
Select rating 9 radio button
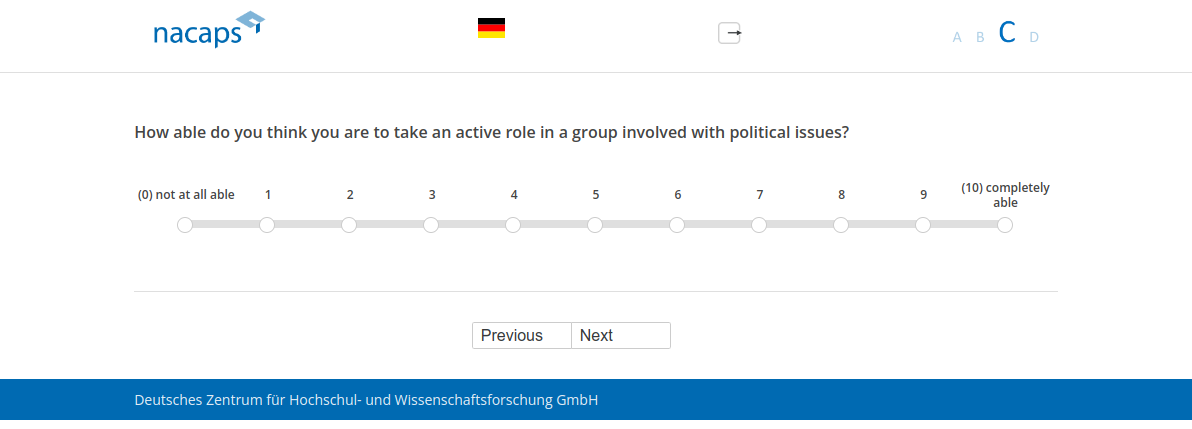pyautogui.click(x=923, y=225)
